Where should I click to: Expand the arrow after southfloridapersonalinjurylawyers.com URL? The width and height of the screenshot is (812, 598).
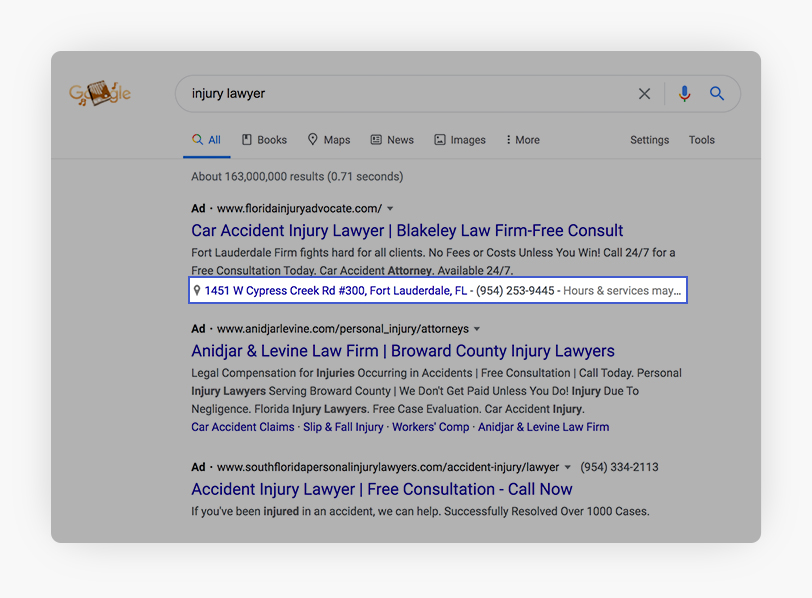(x=568, y=467)
